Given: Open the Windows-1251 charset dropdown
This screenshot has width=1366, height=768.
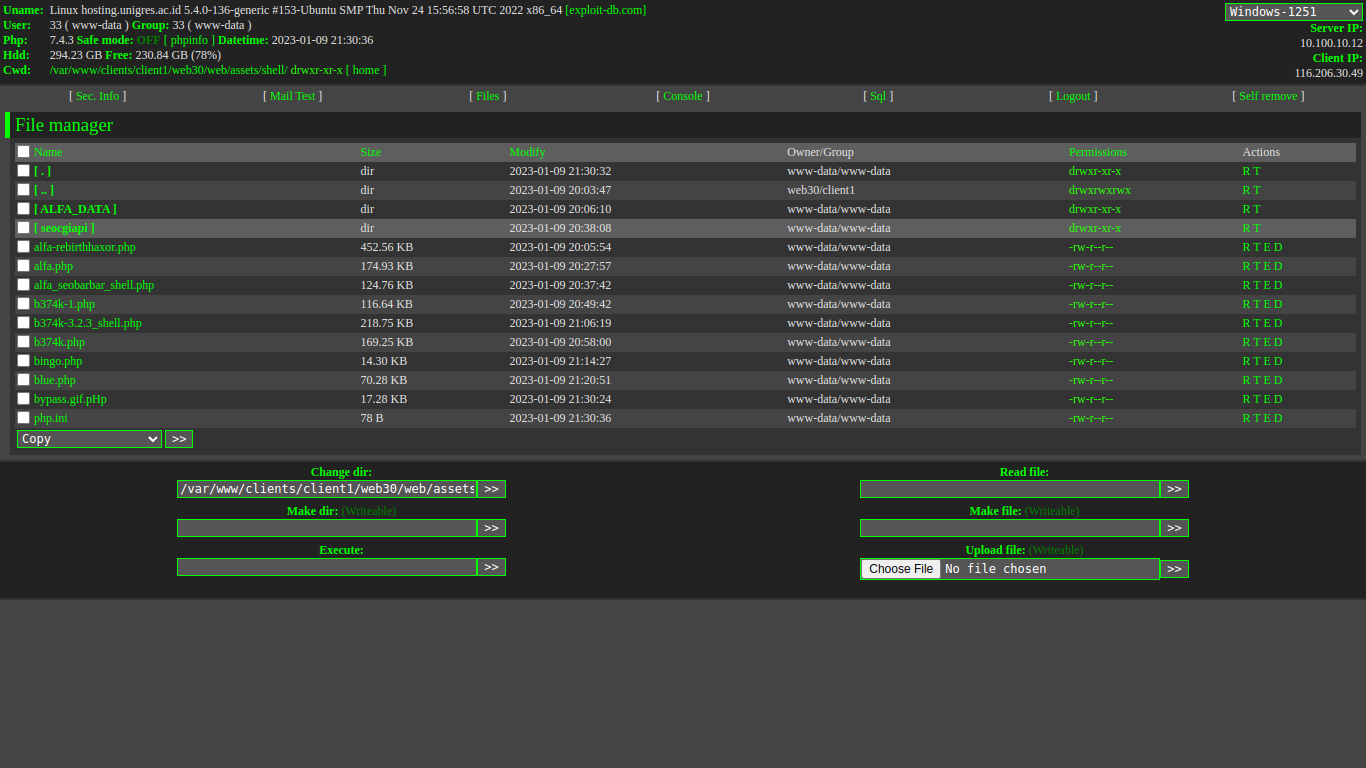Looking at the screenshot, I should point(1294,12).
